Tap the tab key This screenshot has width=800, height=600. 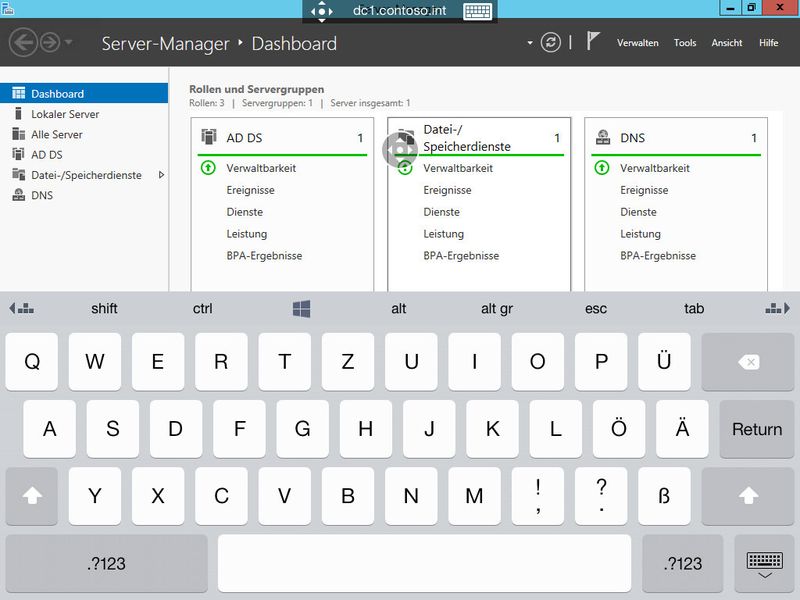point(694,308)
